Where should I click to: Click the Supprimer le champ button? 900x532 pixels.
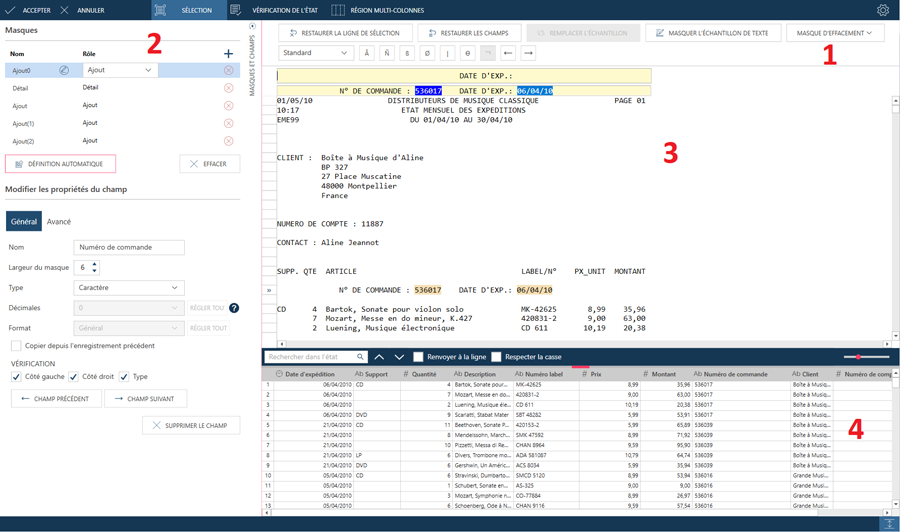click(x=190, y=426)
